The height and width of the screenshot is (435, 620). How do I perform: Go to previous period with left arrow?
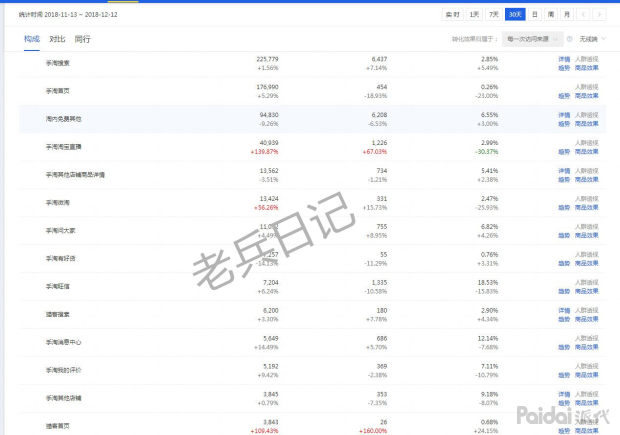583,15
